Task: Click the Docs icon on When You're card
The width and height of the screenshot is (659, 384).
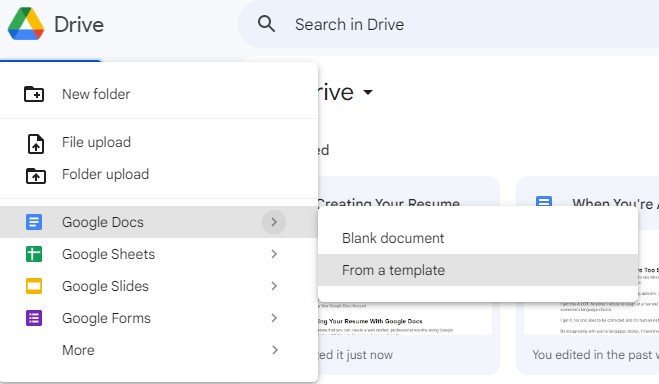Action: (x=544, y=201)
